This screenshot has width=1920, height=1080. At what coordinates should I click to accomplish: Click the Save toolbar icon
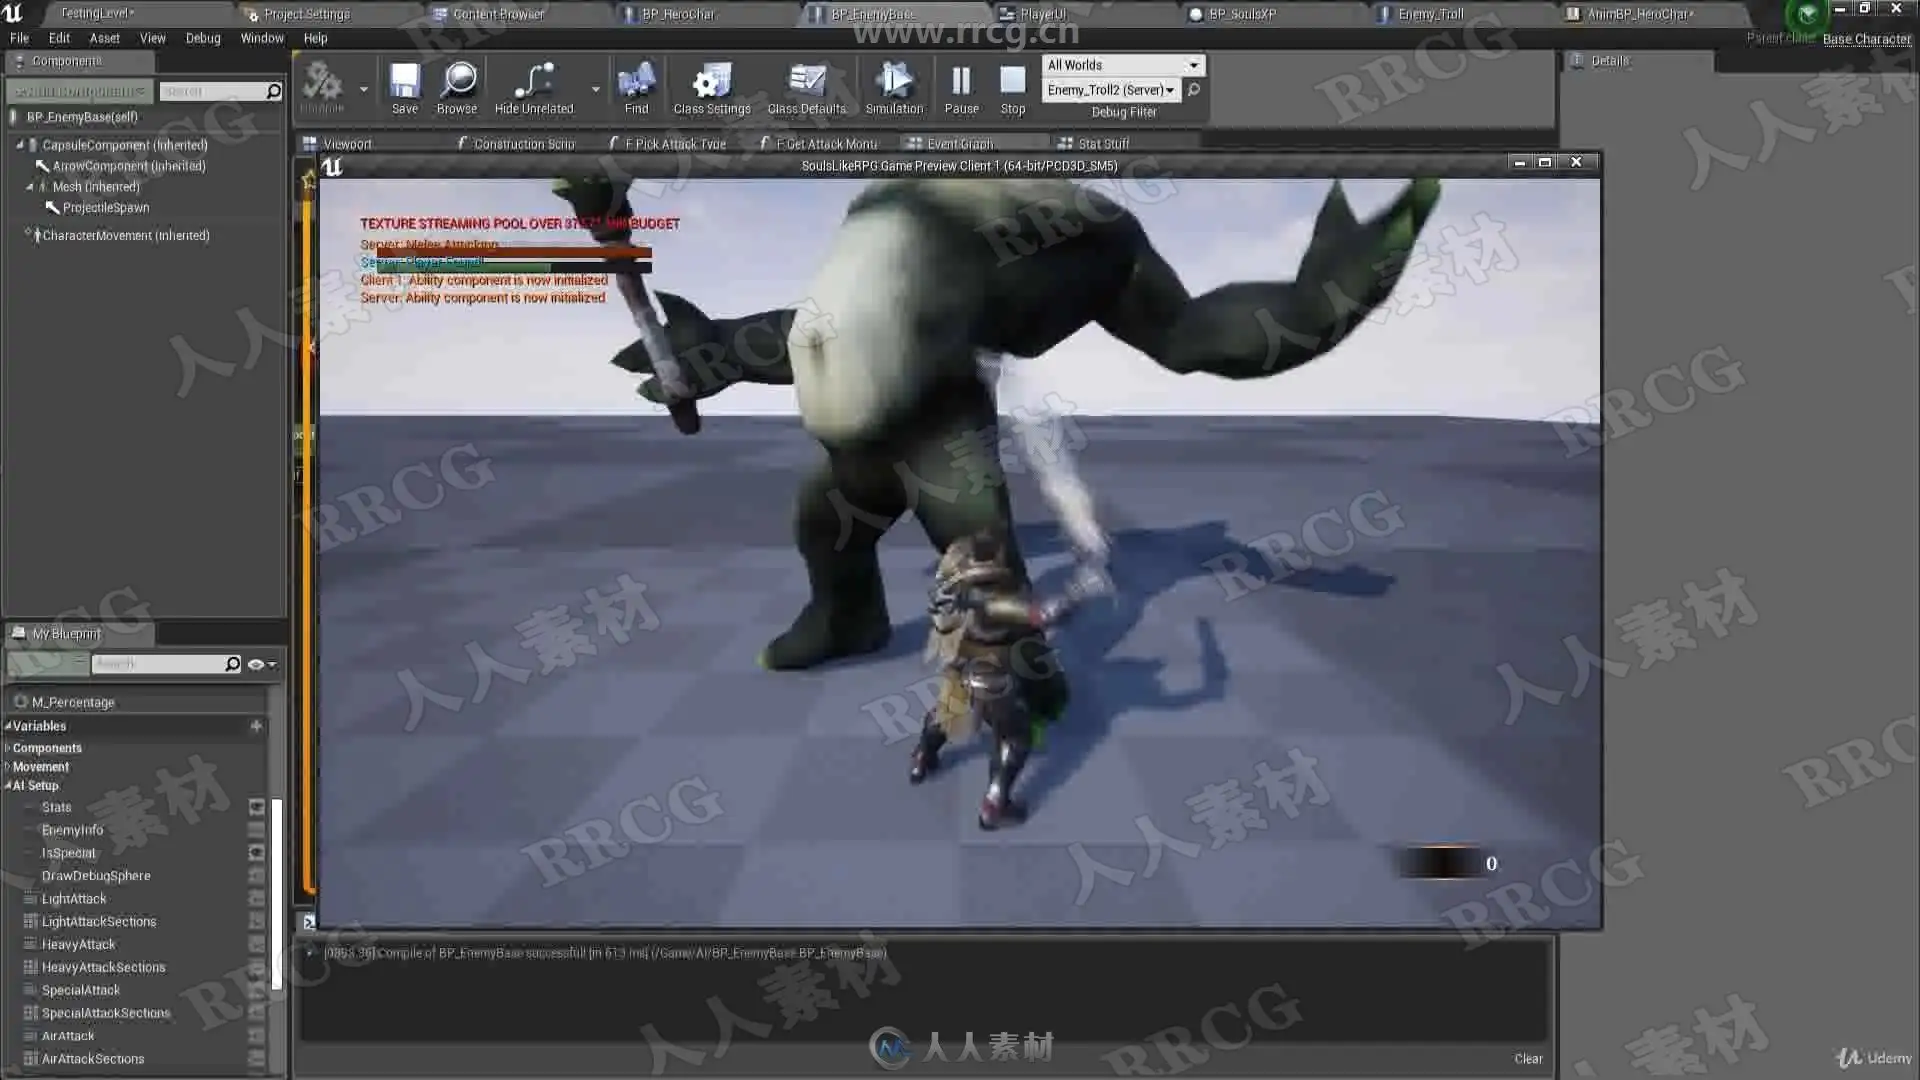[x=404, y=82]
